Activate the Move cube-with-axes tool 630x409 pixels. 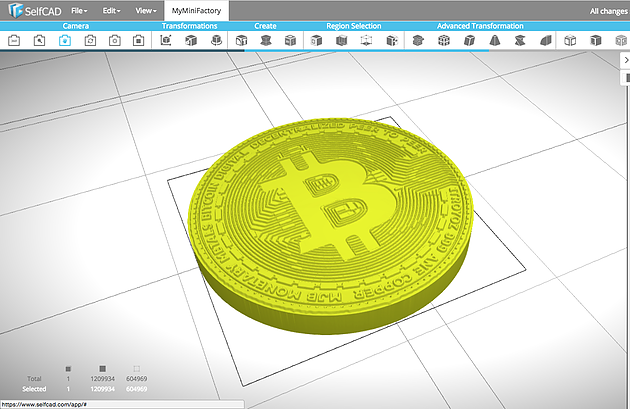click(x=166, y=40)
